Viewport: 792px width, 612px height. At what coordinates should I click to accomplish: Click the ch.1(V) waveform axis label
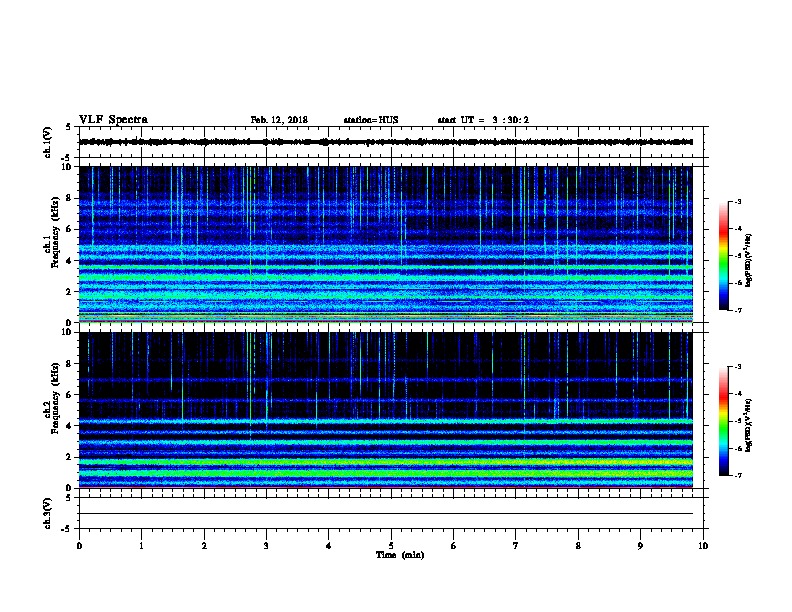click(47, 142)
